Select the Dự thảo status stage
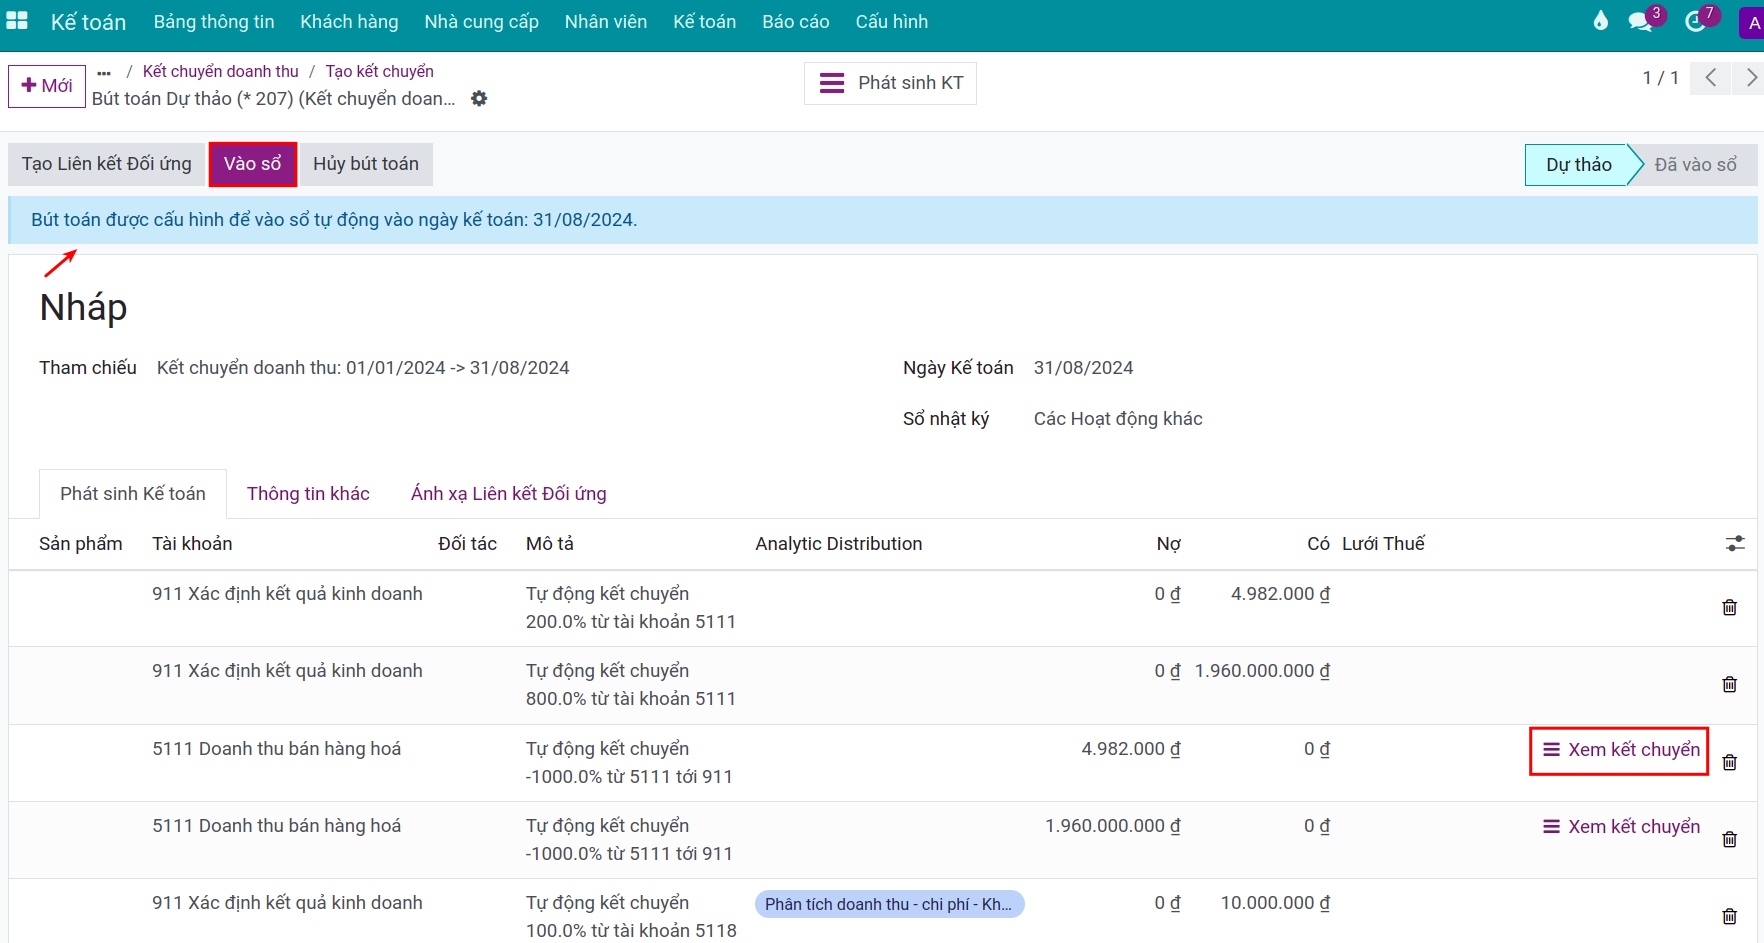The height and width of the screenshot is (943, 1764). 1579,165
